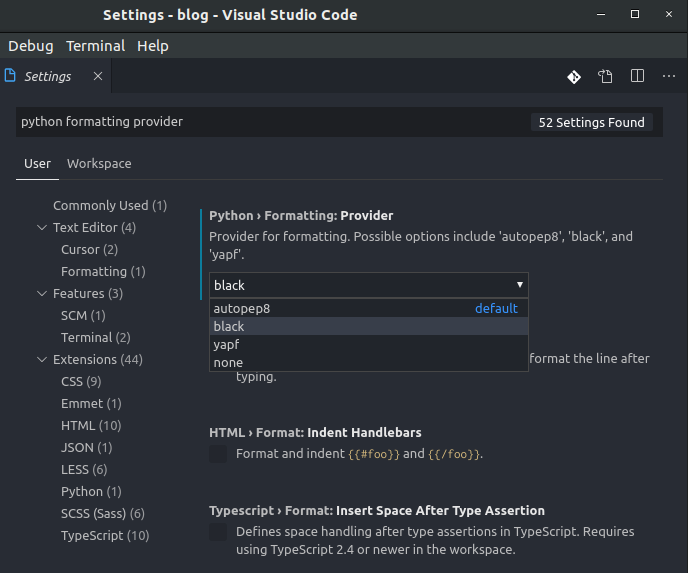The width and height of the screenshot is (688, 573).
Task: Collapse the Text Editor tree section
Action: 42,228
